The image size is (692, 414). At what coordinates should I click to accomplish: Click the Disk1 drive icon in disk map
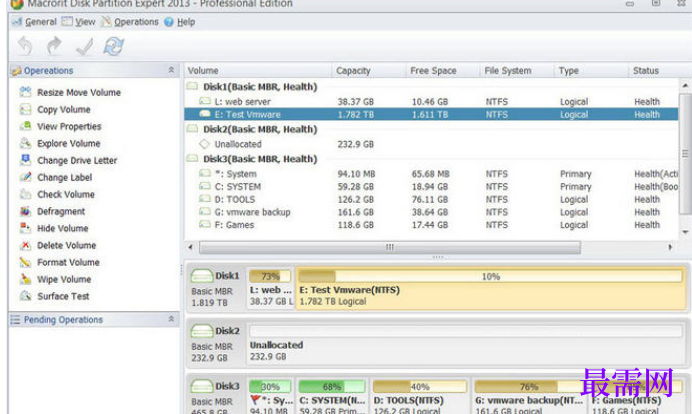click(x=202, y=276)
